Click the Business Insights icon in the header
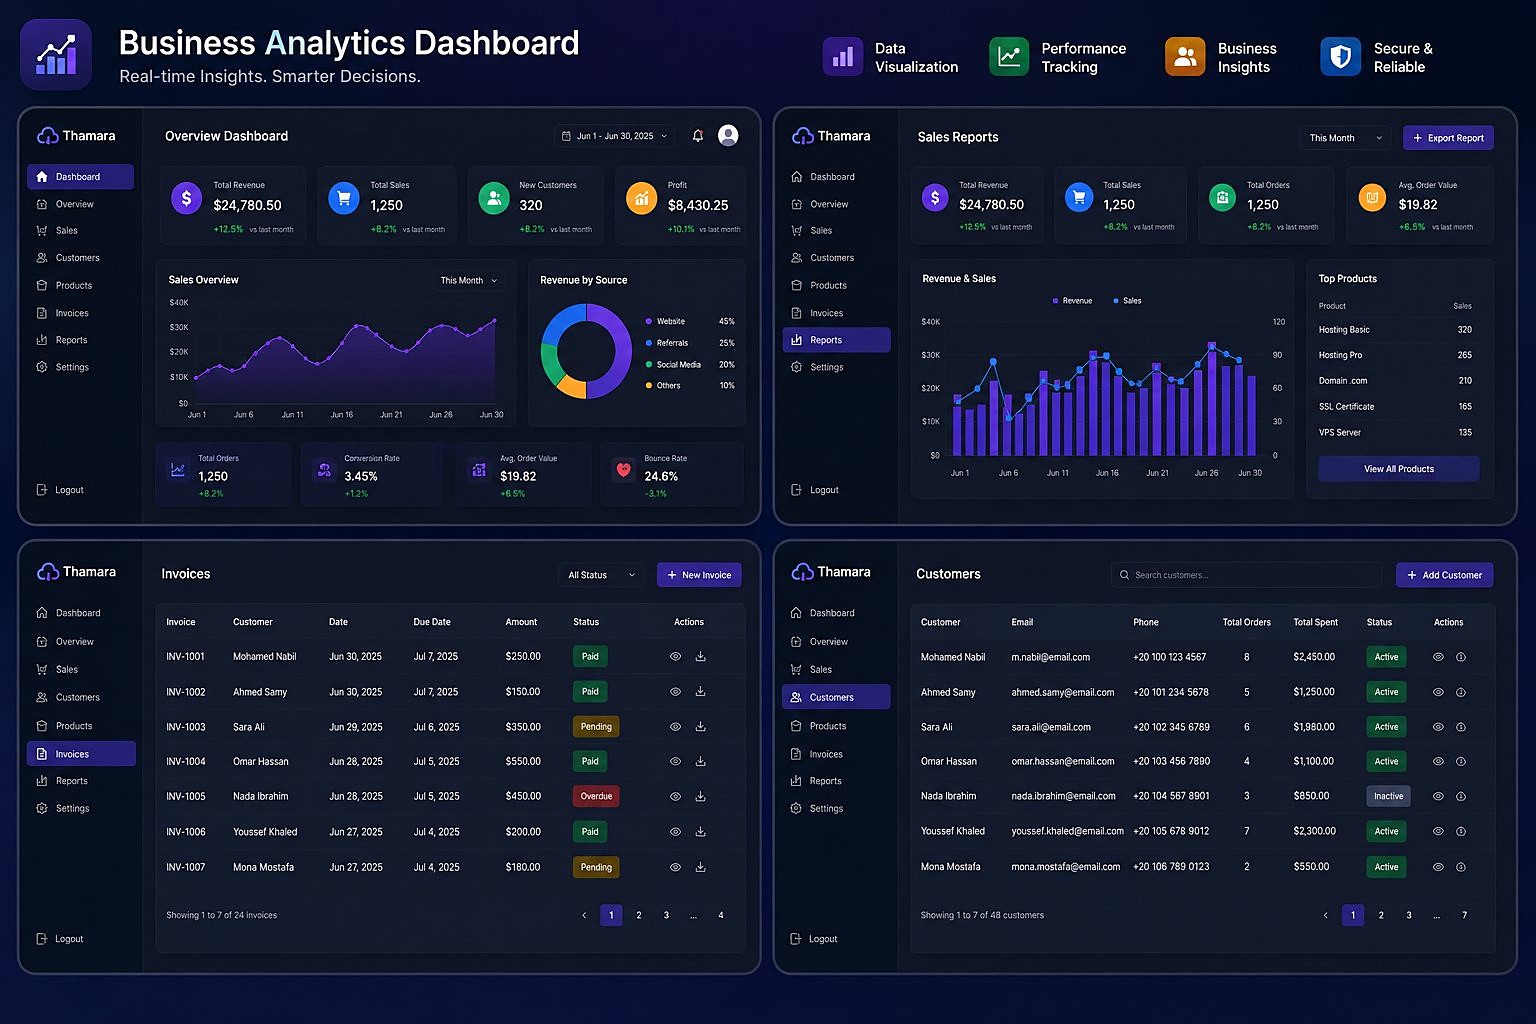 pos(1185,57)
